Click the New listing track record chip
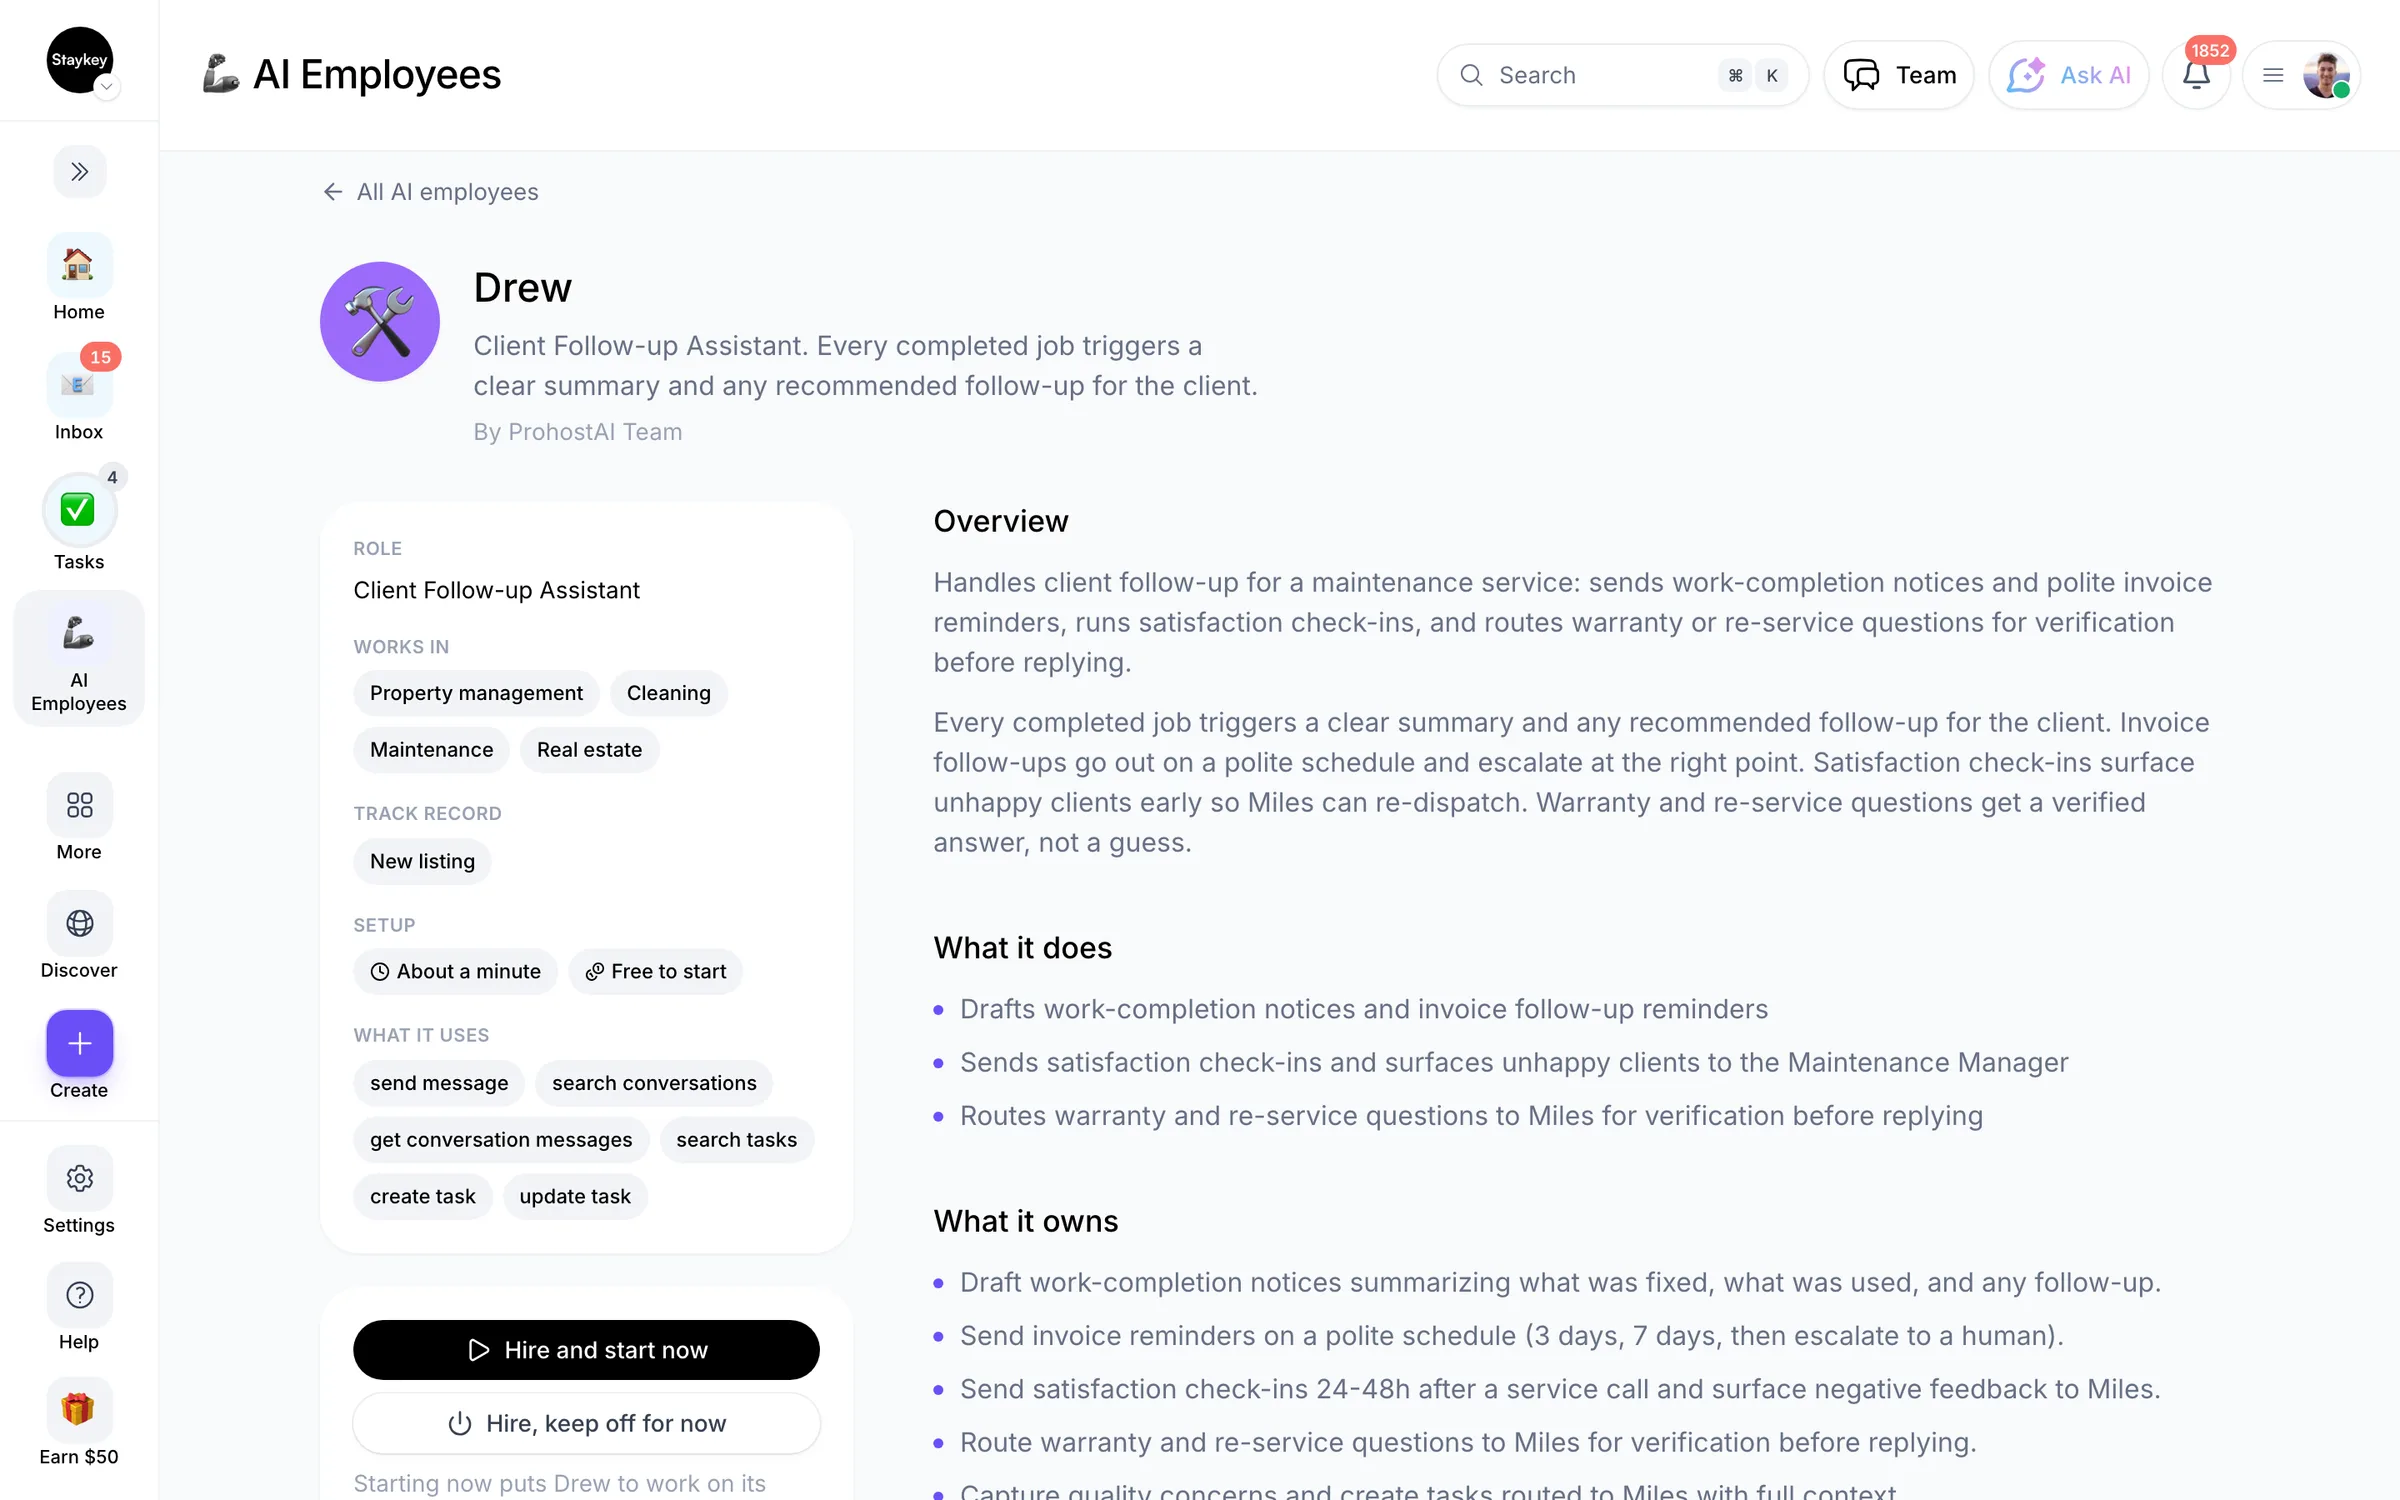The image size is (2400, 1500). tap(422, 861)
